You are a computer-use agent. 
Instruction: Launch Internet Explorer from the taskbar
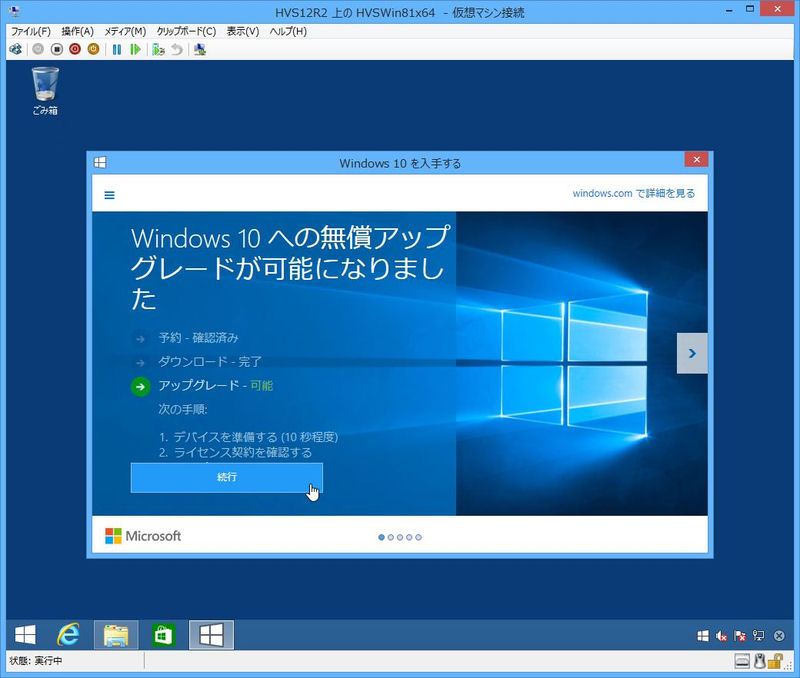[x=68, y=635]
